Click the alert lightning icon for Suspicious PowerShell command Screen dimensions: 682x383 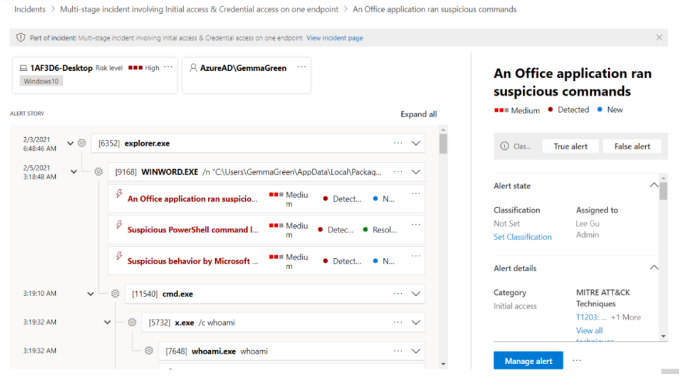pos(119,225)
